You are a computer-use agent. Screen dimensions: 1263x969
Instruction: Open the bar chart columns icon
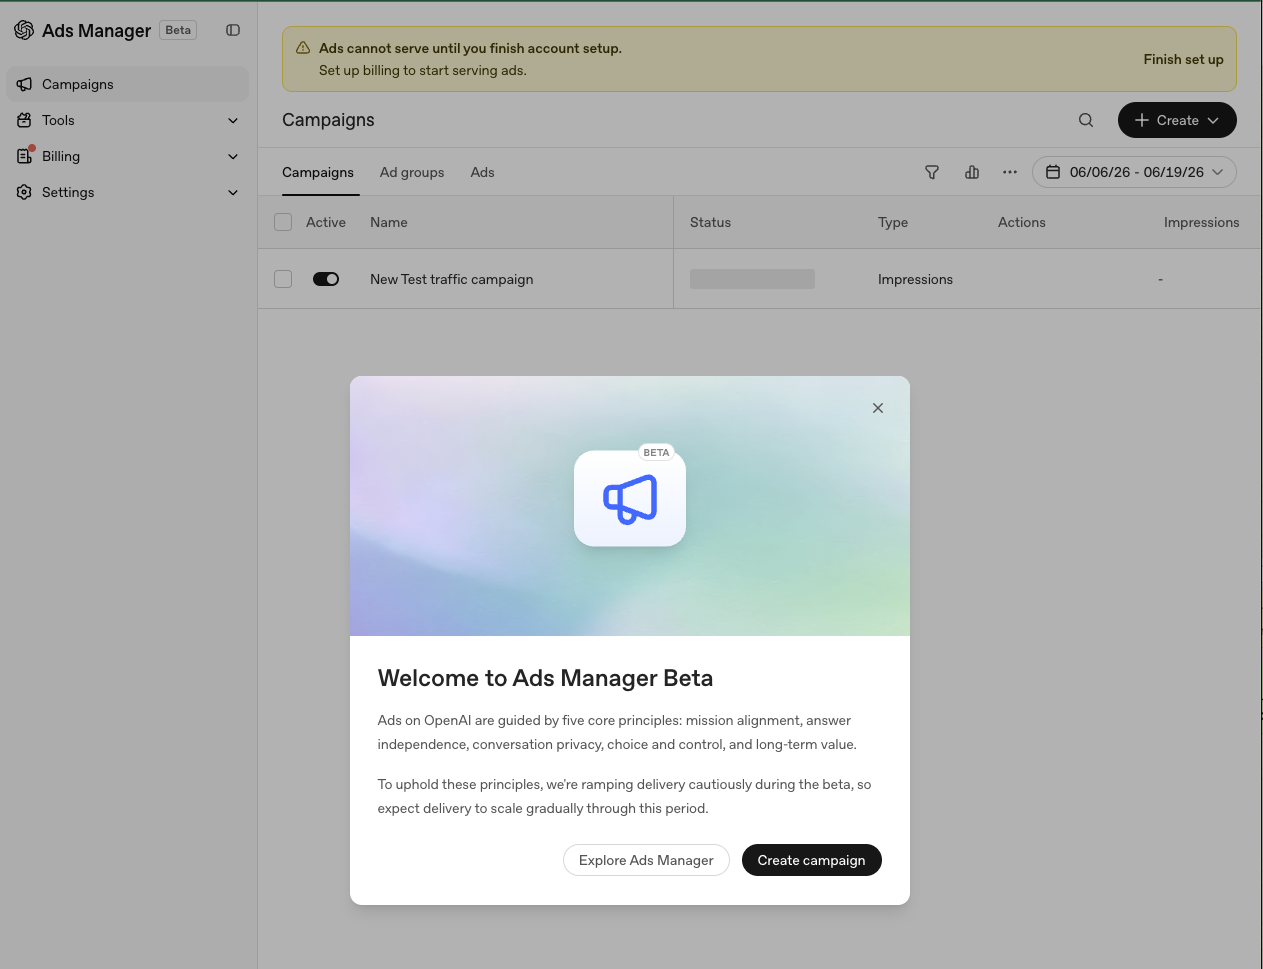(972, 172)
